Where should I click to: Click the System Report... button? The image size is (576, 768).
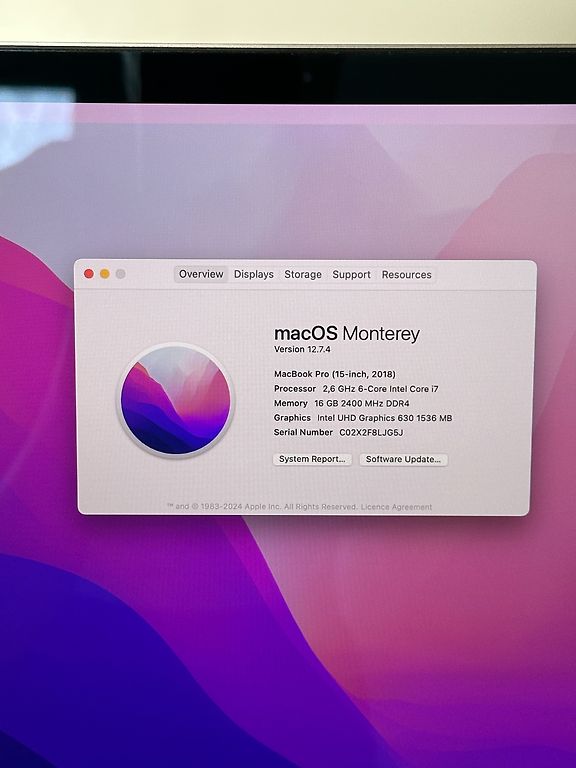click(312, 459)
